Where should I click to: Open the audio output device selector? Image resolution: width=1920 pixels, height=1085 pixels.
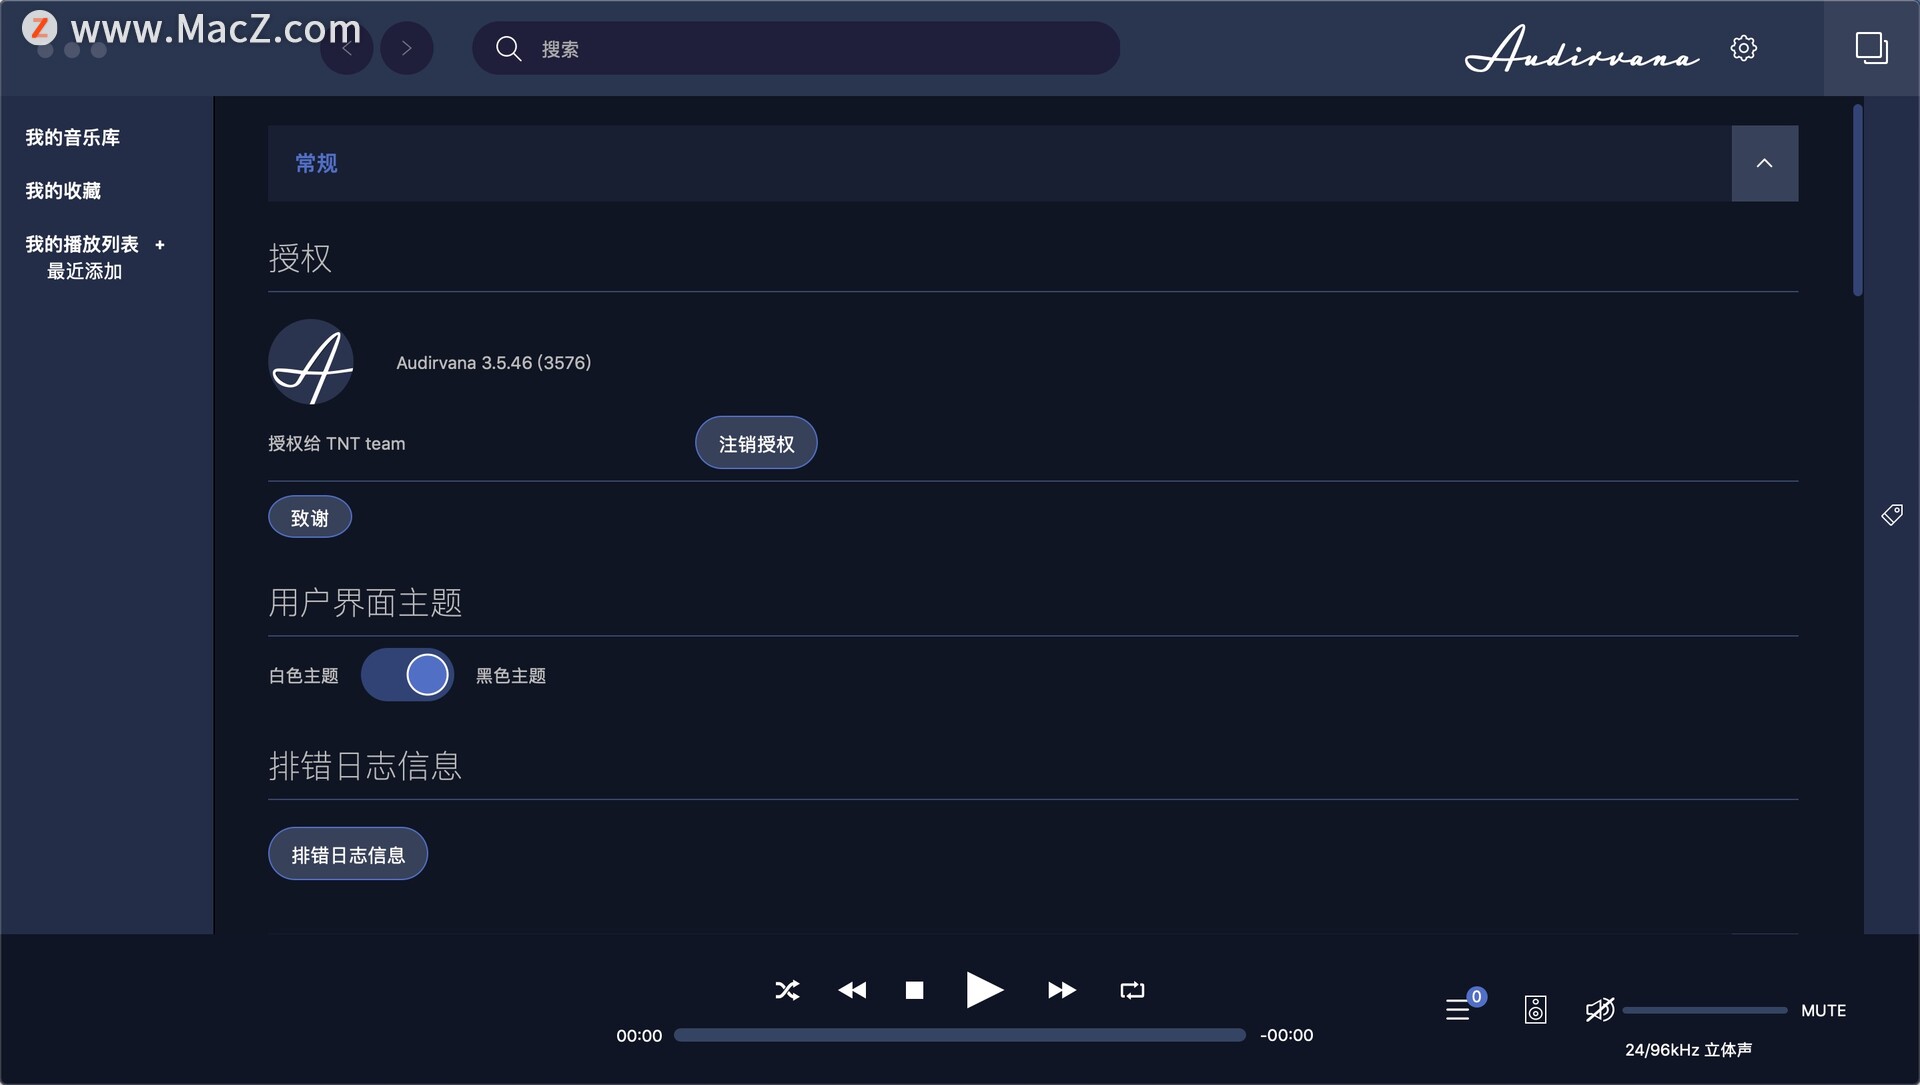1535,1010
